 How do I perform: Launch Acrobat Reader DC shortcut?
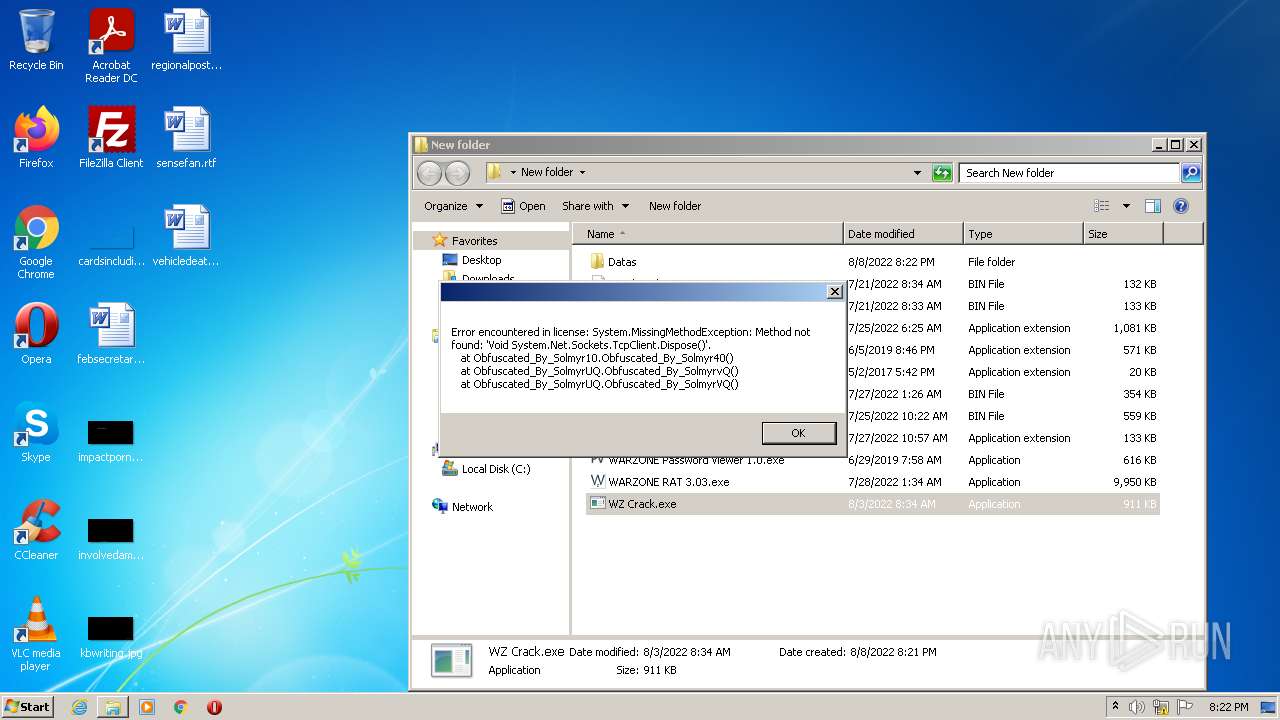point(111,45)
